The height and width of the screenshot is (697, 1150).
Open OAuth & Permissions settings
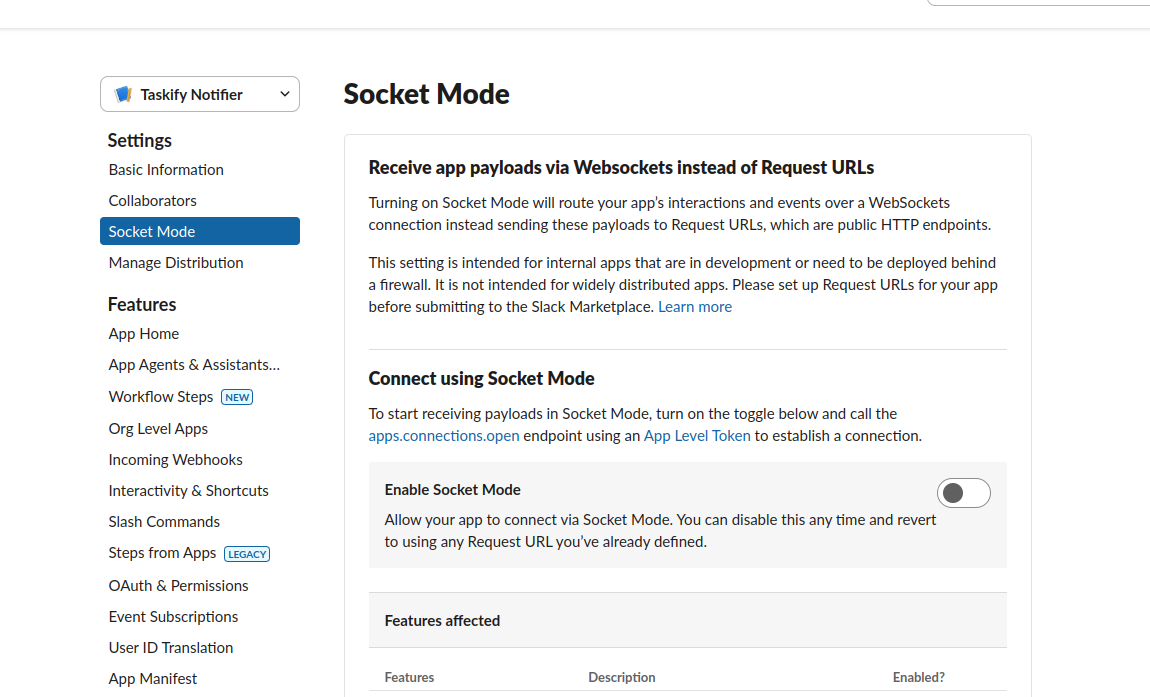[179, 586]
